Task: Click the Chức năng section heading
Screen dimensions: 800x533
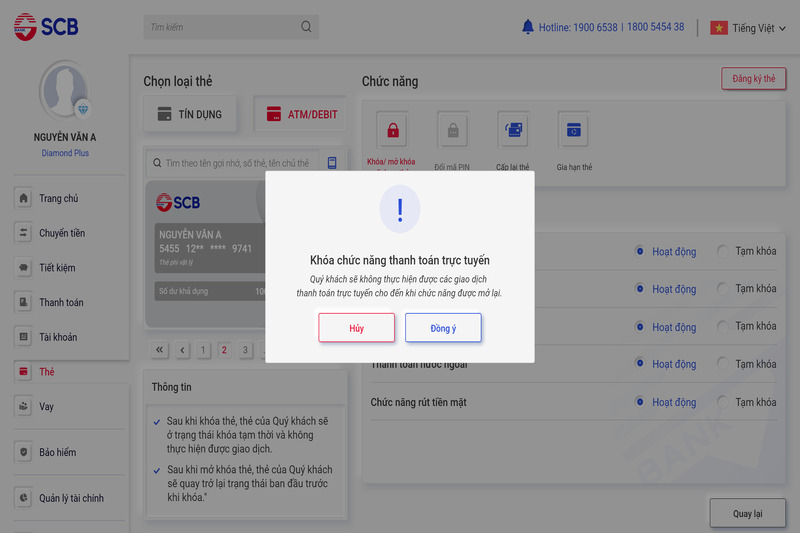Action: point(390,81)
